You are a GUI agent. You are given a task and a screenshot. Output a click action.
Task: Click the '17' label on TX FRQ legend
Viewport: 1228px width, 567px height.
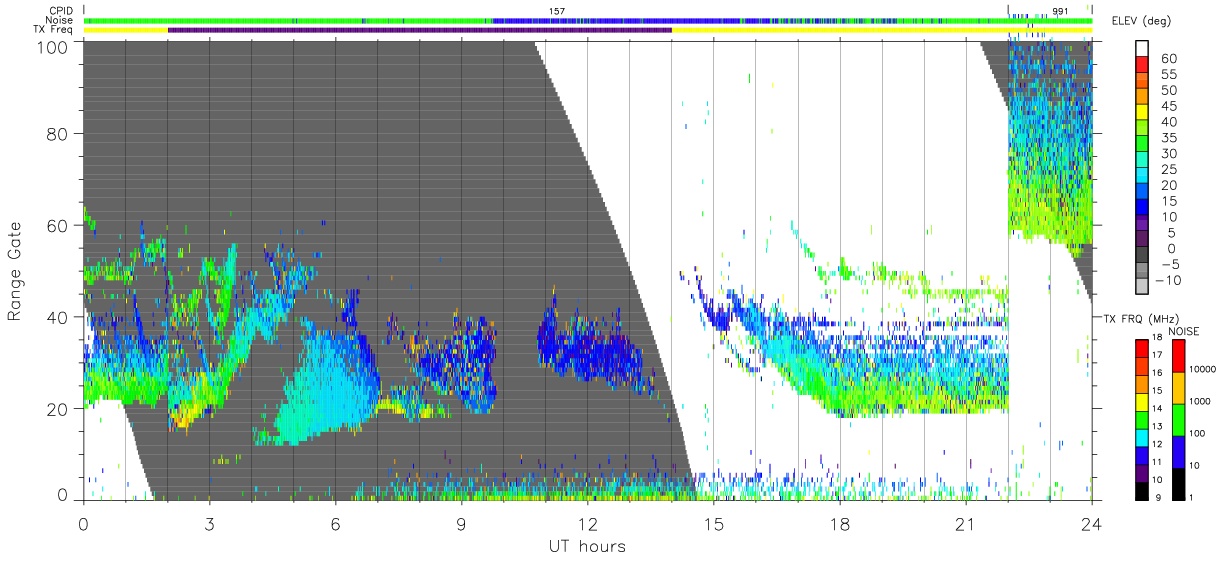pyautogui.click(x=1157, y=355)
